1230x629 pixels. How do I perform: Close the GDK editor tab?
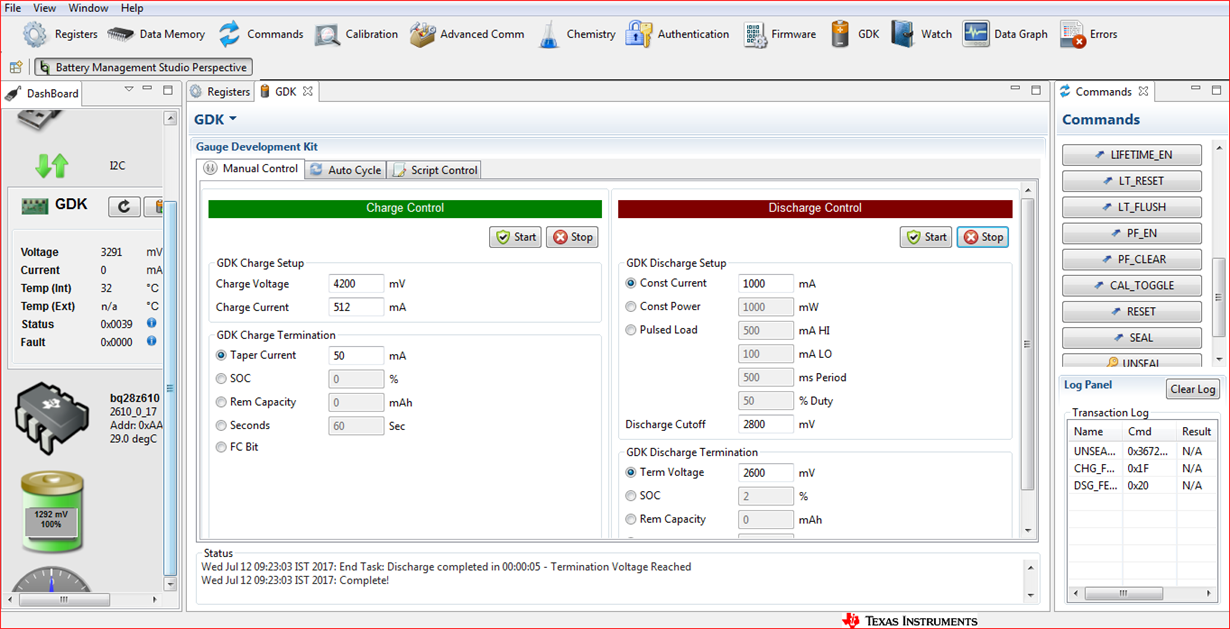[x=308, y=91]
